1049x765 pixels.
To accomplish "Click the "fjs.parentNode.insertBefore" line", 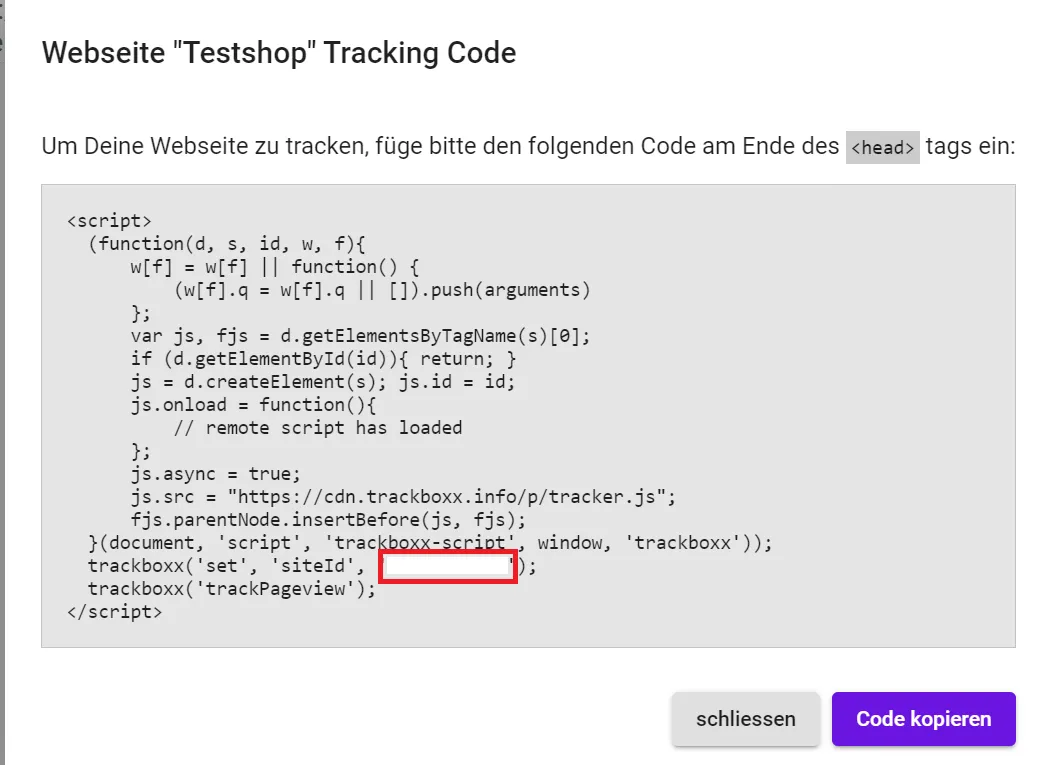I will click(330, 520).
